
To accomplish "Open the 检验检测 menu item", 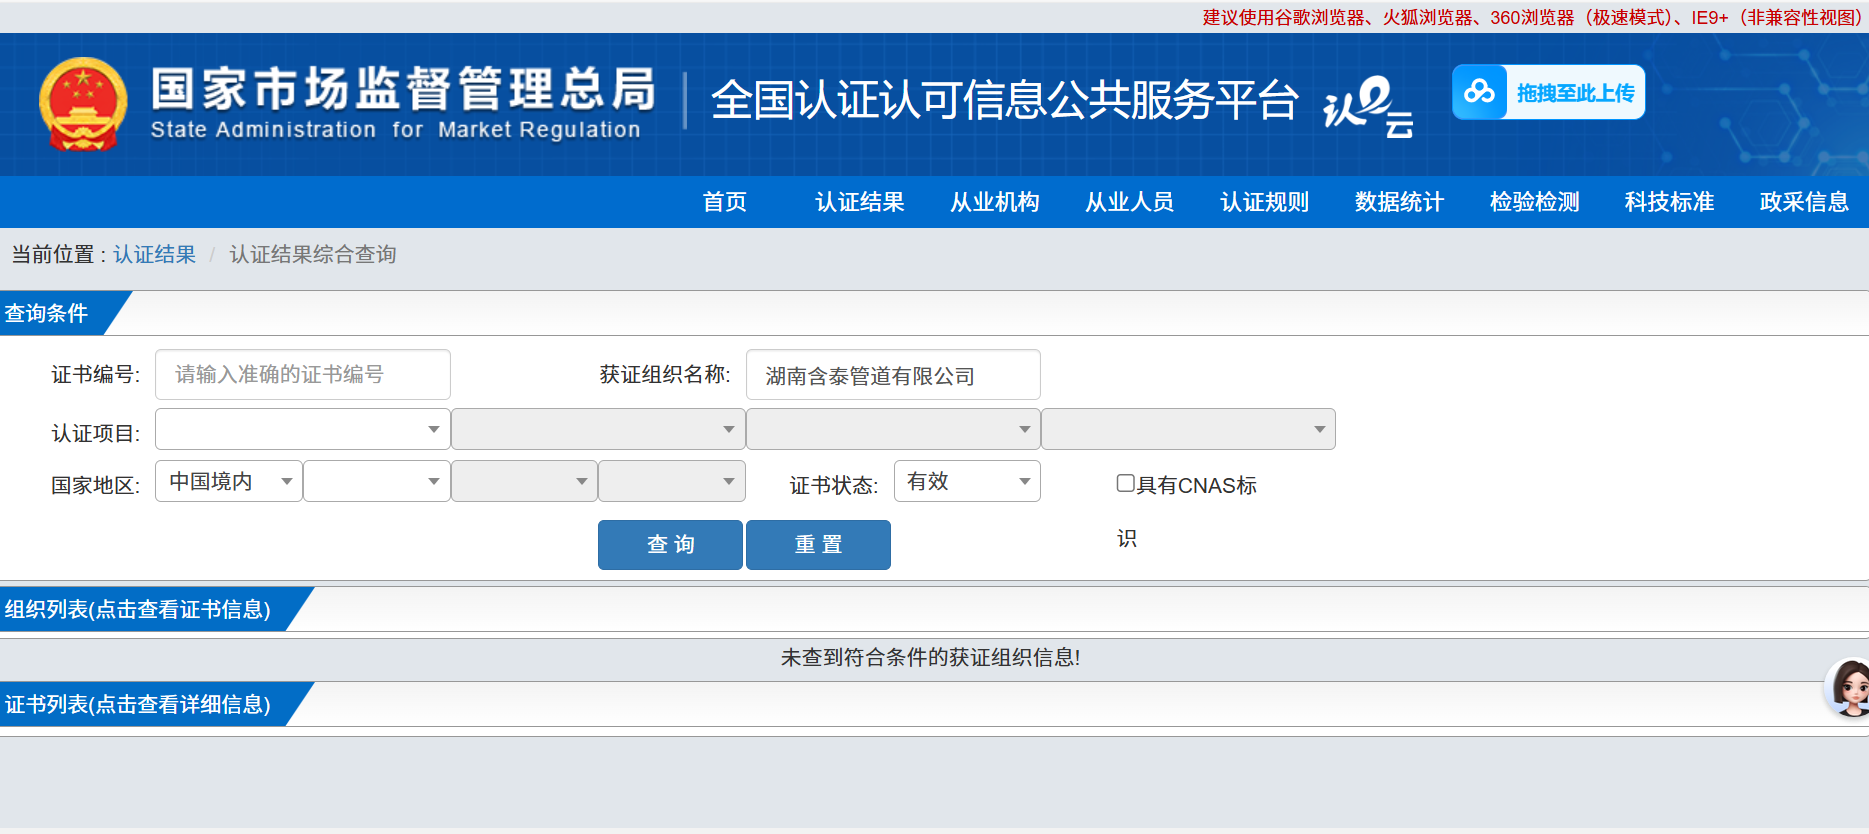I will (x=1535, y=202).
